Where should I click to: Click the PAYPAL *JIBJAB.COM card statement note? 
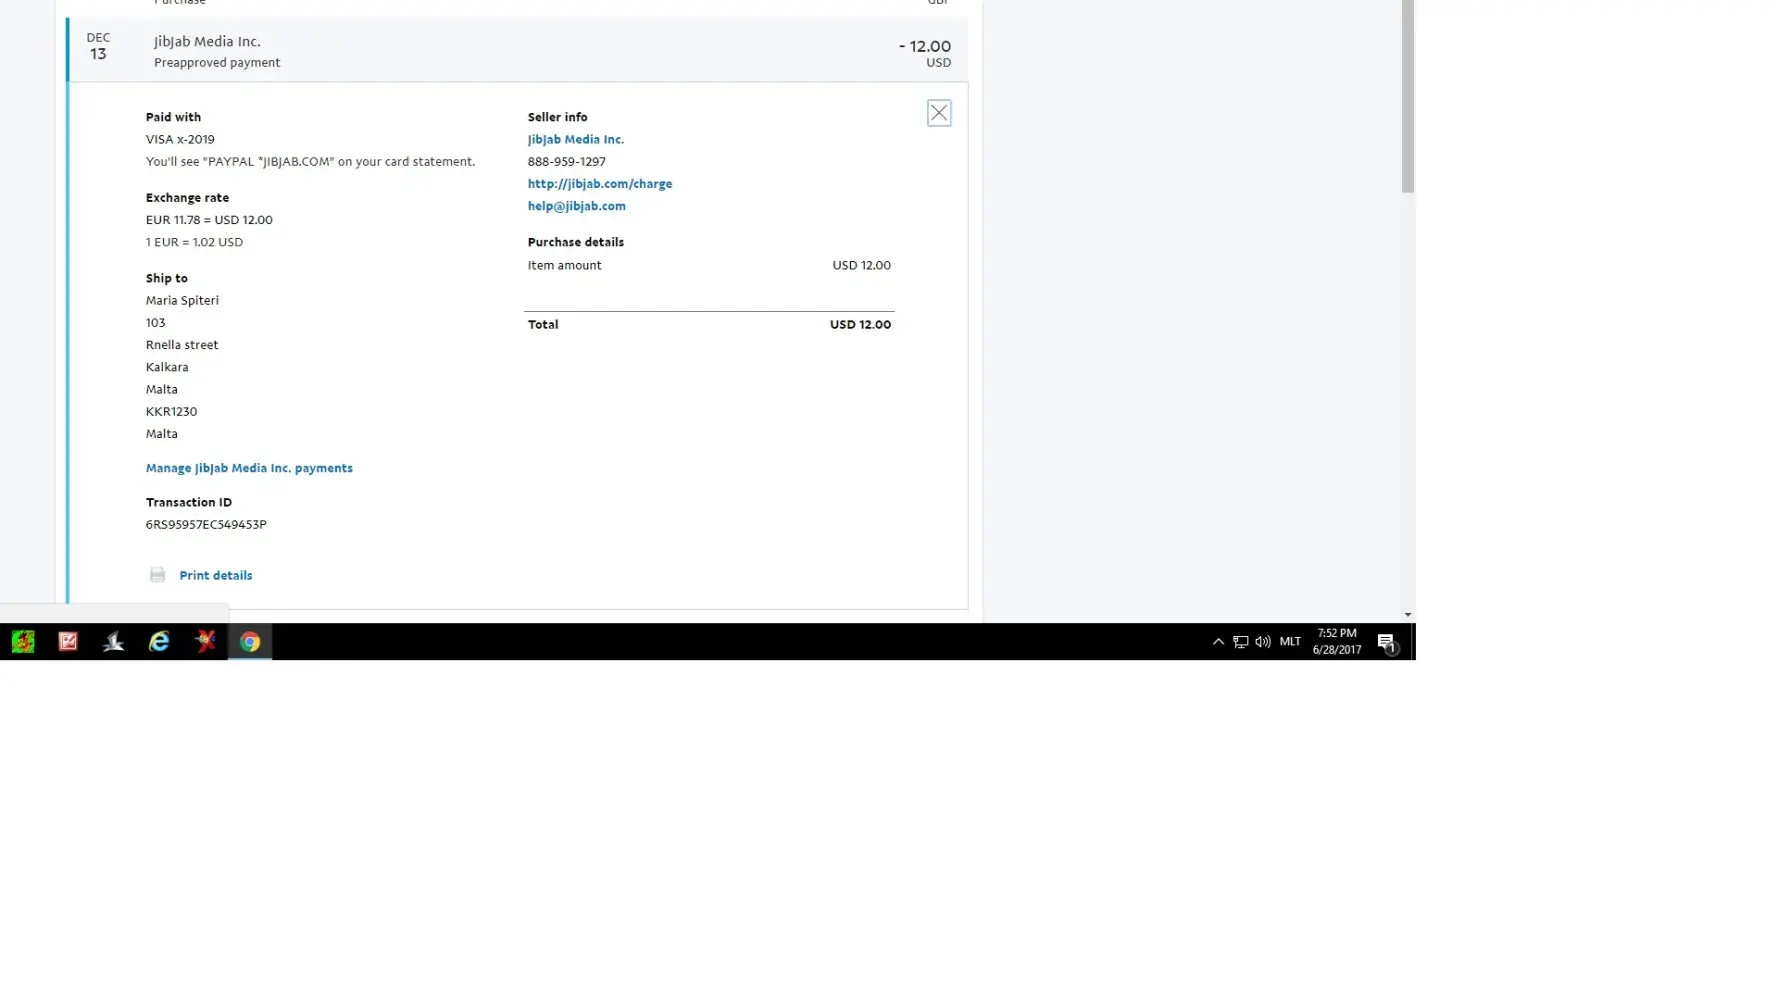[310, 161]
